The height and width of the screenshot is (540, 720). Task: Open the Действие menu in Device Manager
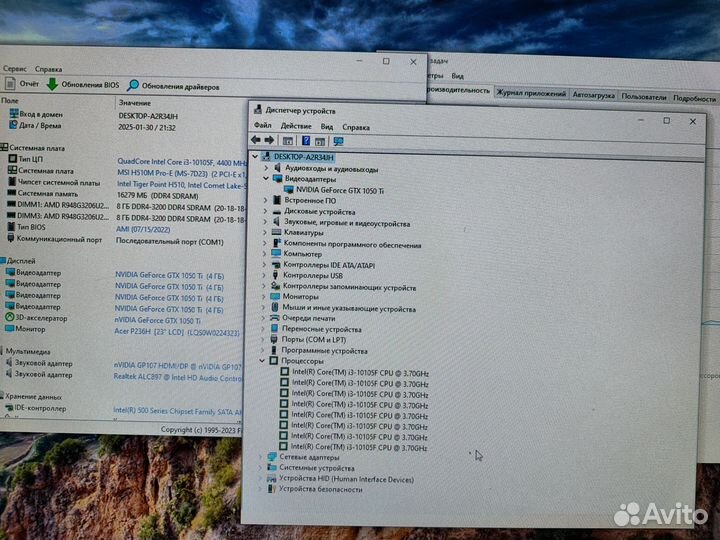pyautogui.click(x=295, y=126)
